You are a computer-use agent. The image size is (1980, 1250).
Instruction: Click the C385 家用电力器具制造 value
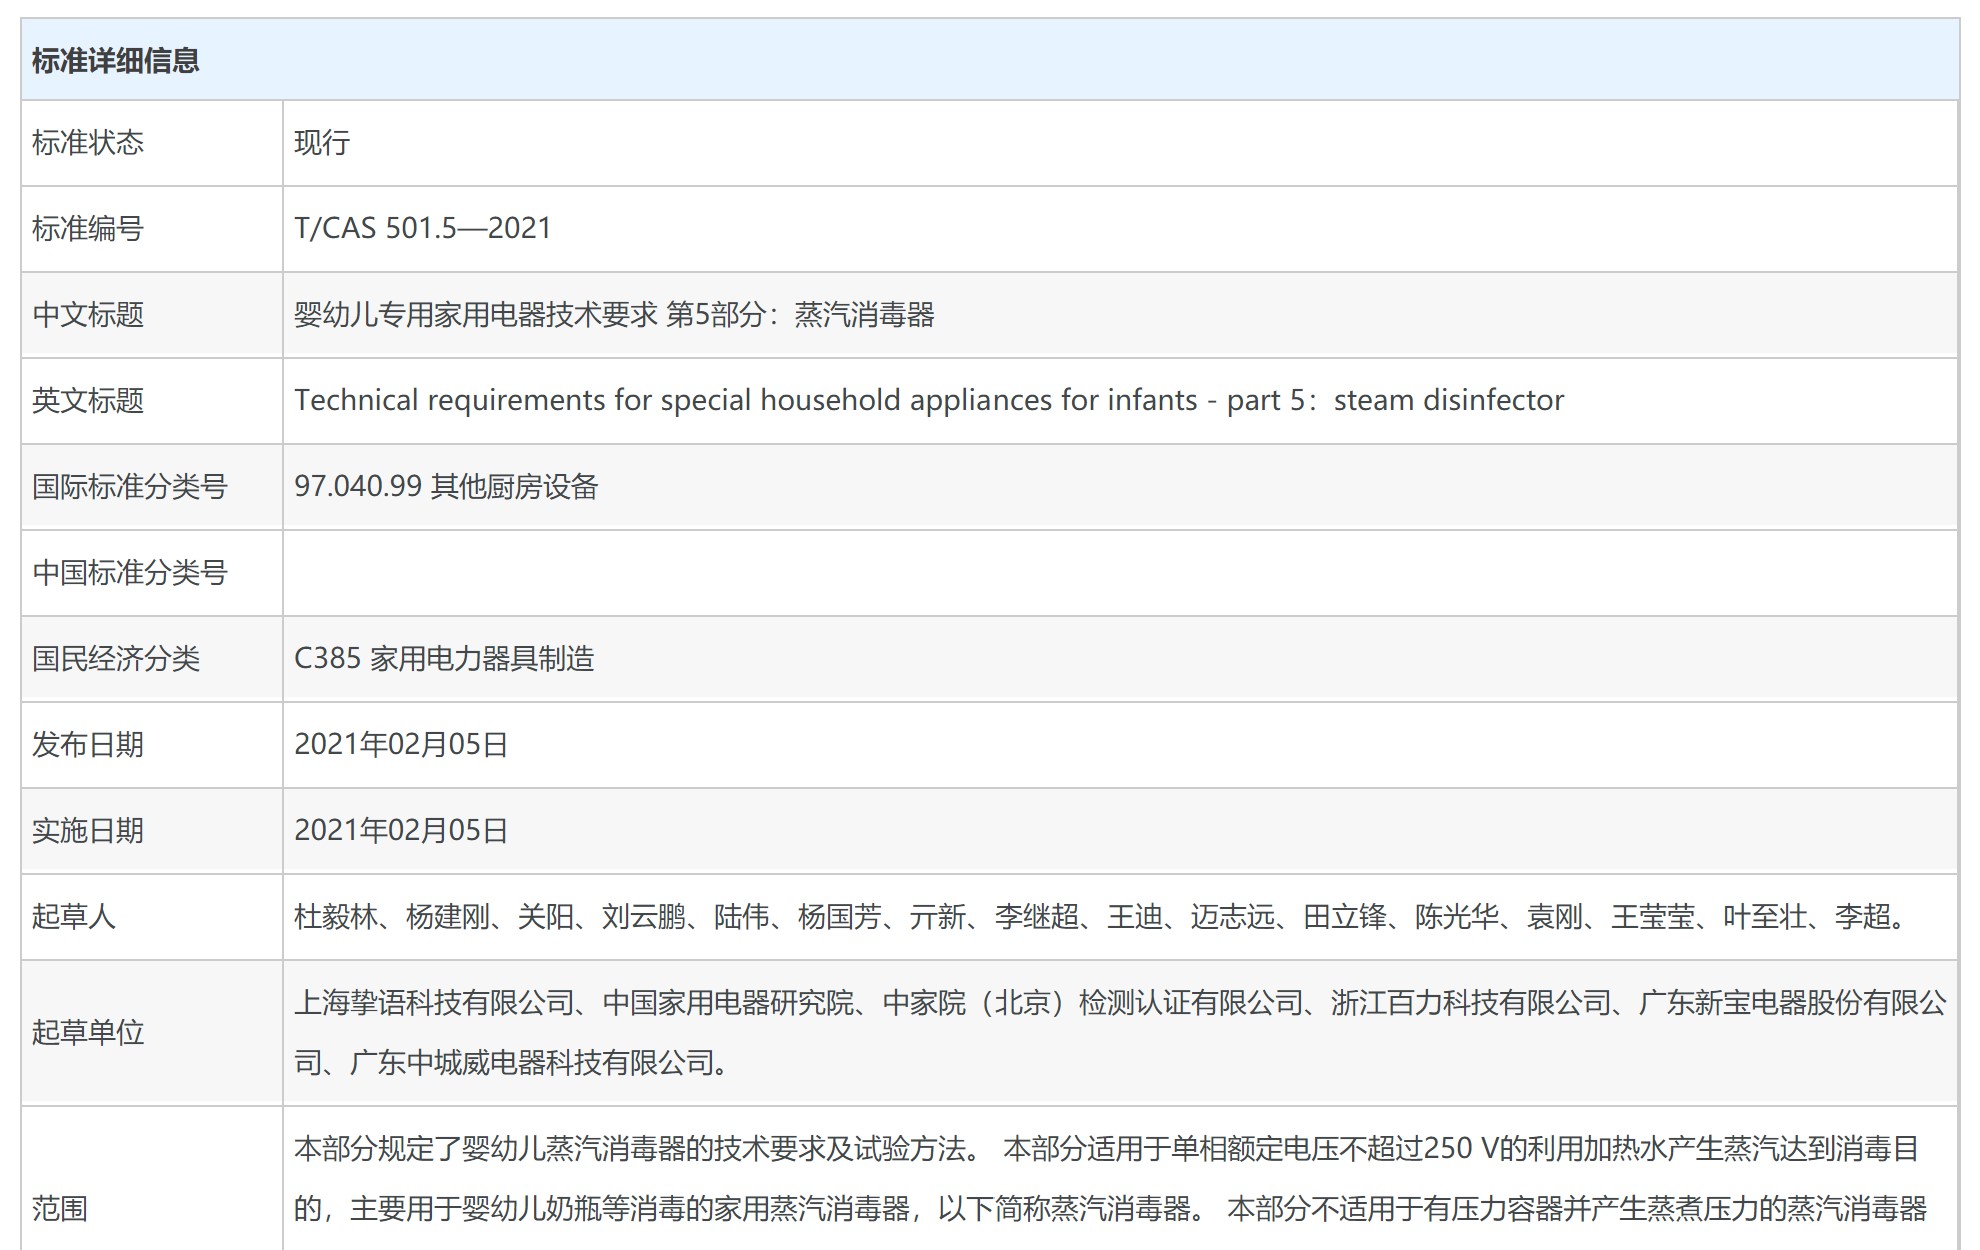click(444, 659)
